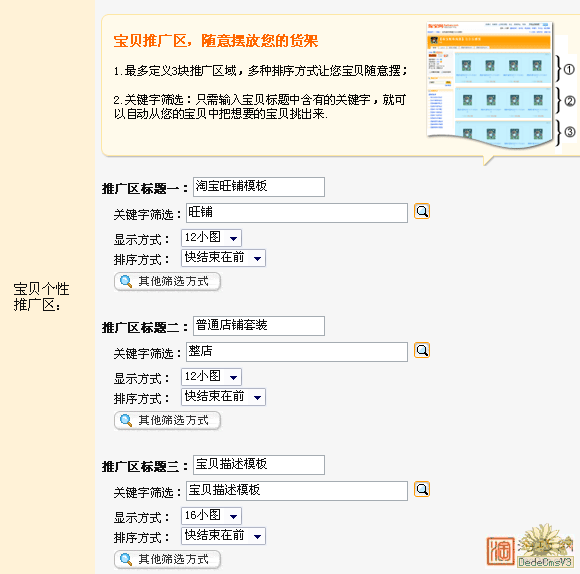Expand 12小图 display dropdown in section two

pyautogui.click(x=212, y=377)
